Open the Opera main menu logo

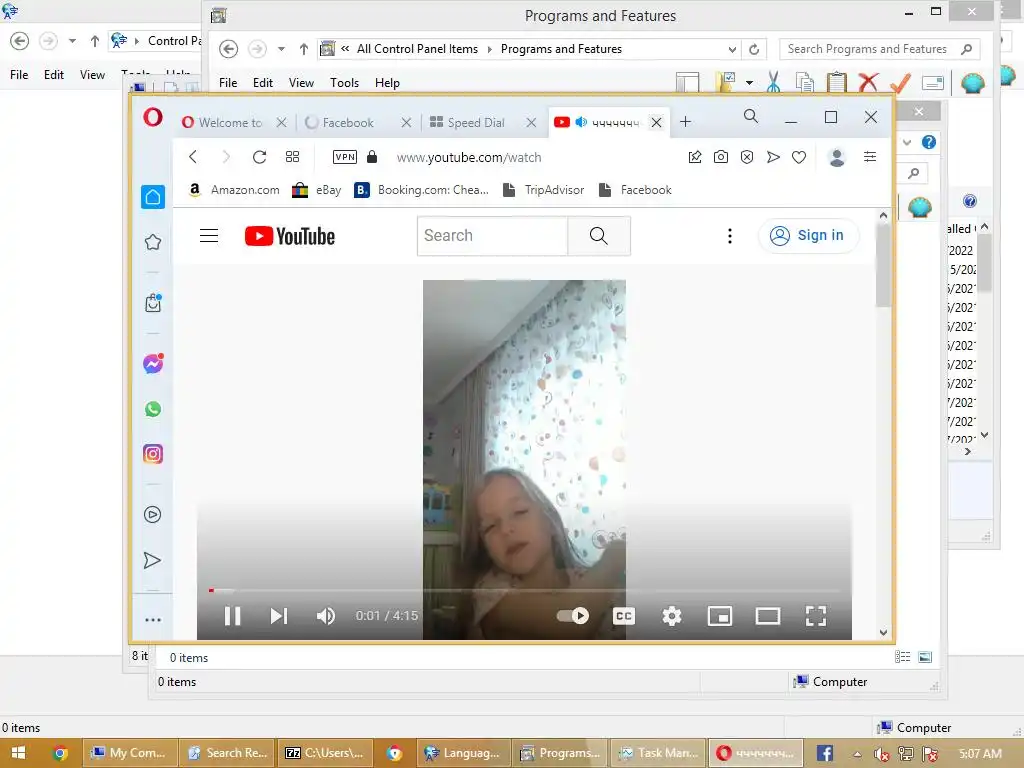click(153, 118)
